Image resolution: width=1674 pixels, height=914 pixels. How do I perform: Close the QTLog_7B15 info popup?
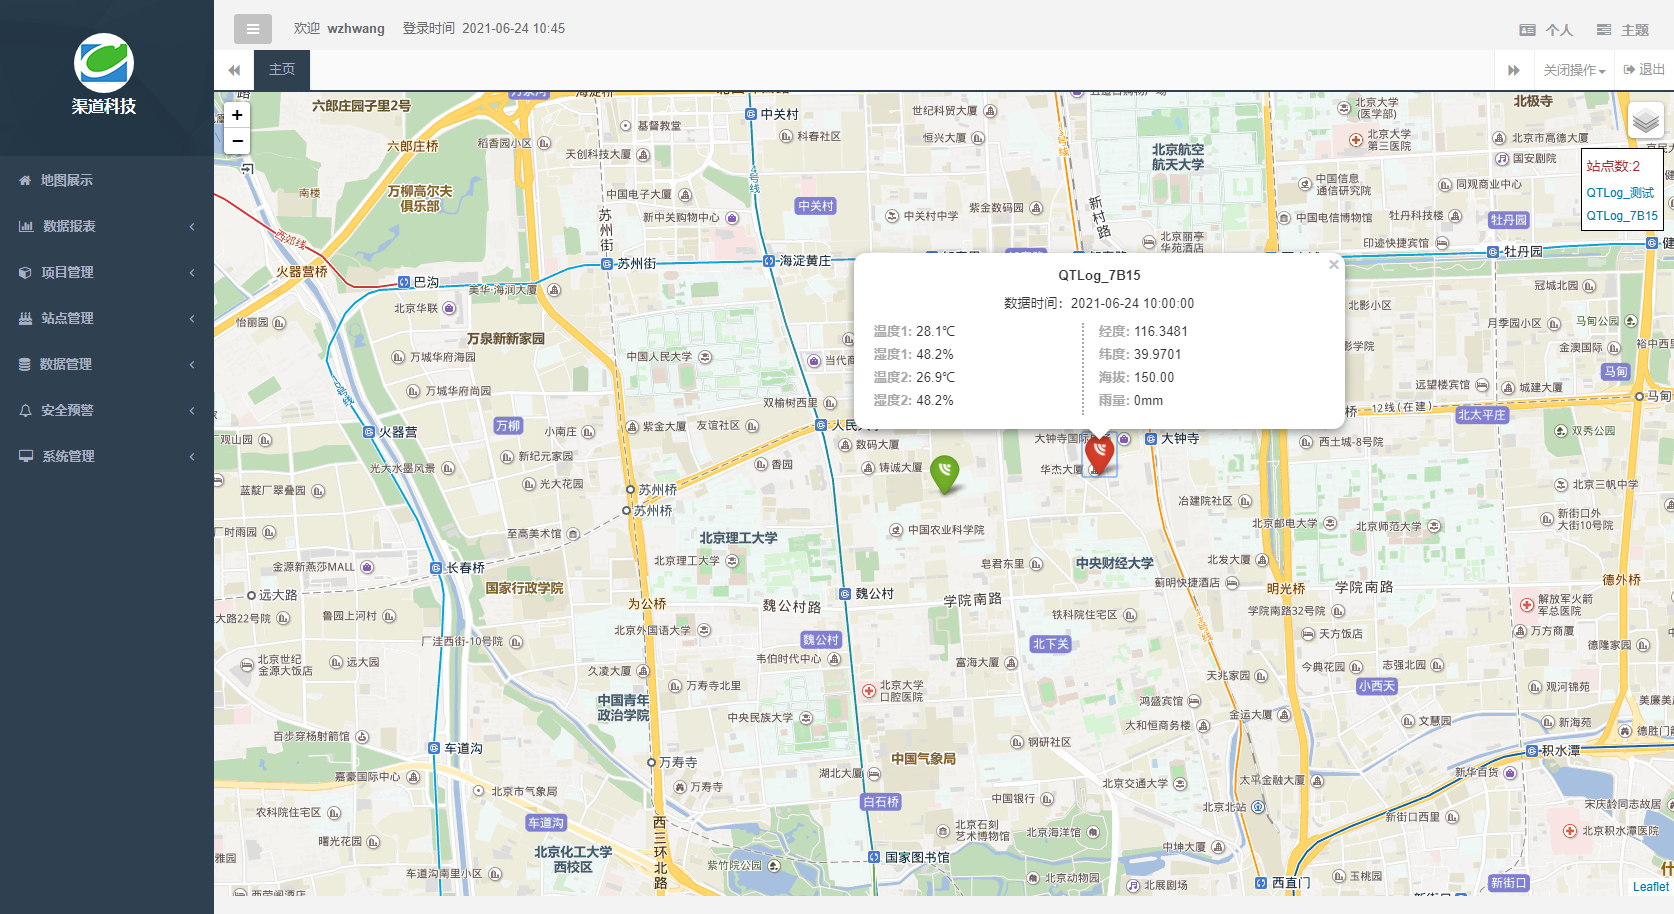[x=1333, y=265]
